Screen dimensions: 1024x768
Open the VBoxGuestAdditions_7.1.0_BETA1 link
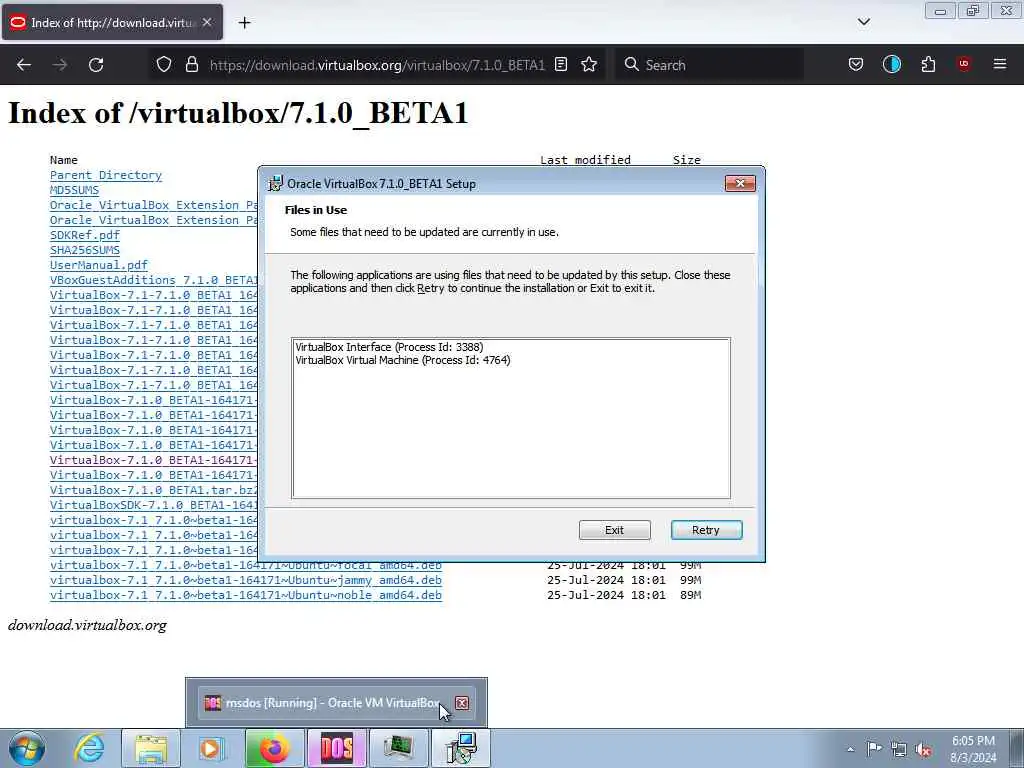point(154,280)
